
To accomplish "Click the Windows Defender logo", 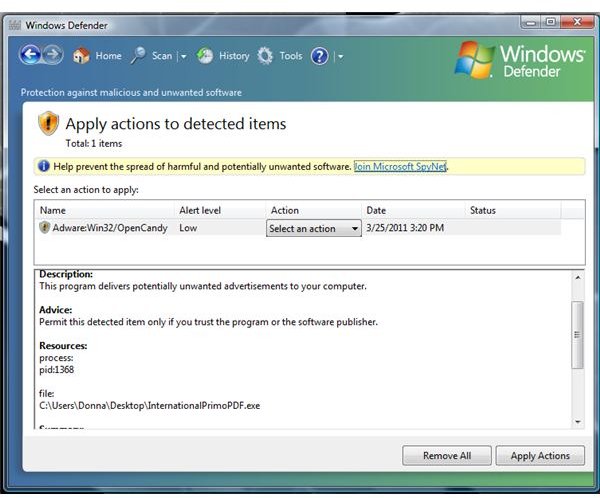I will point(519,60).
